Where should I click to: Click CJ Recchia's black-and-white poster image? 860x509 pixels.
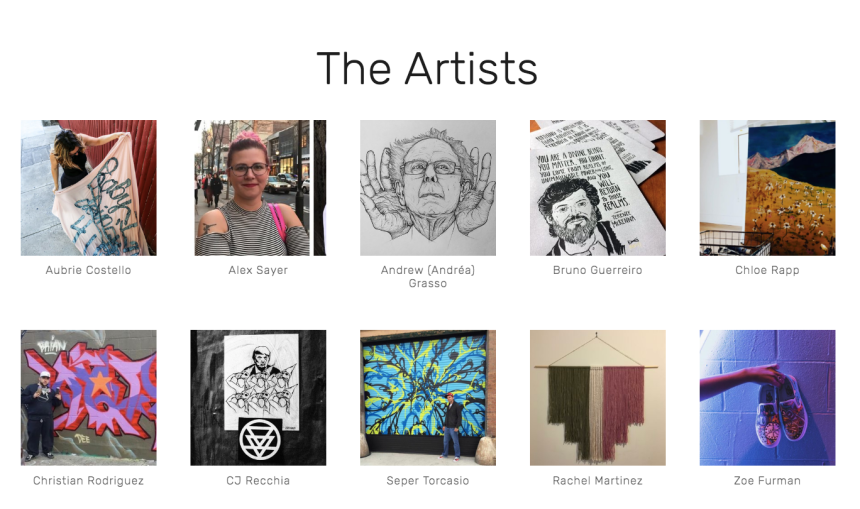[x=258, y=398]
